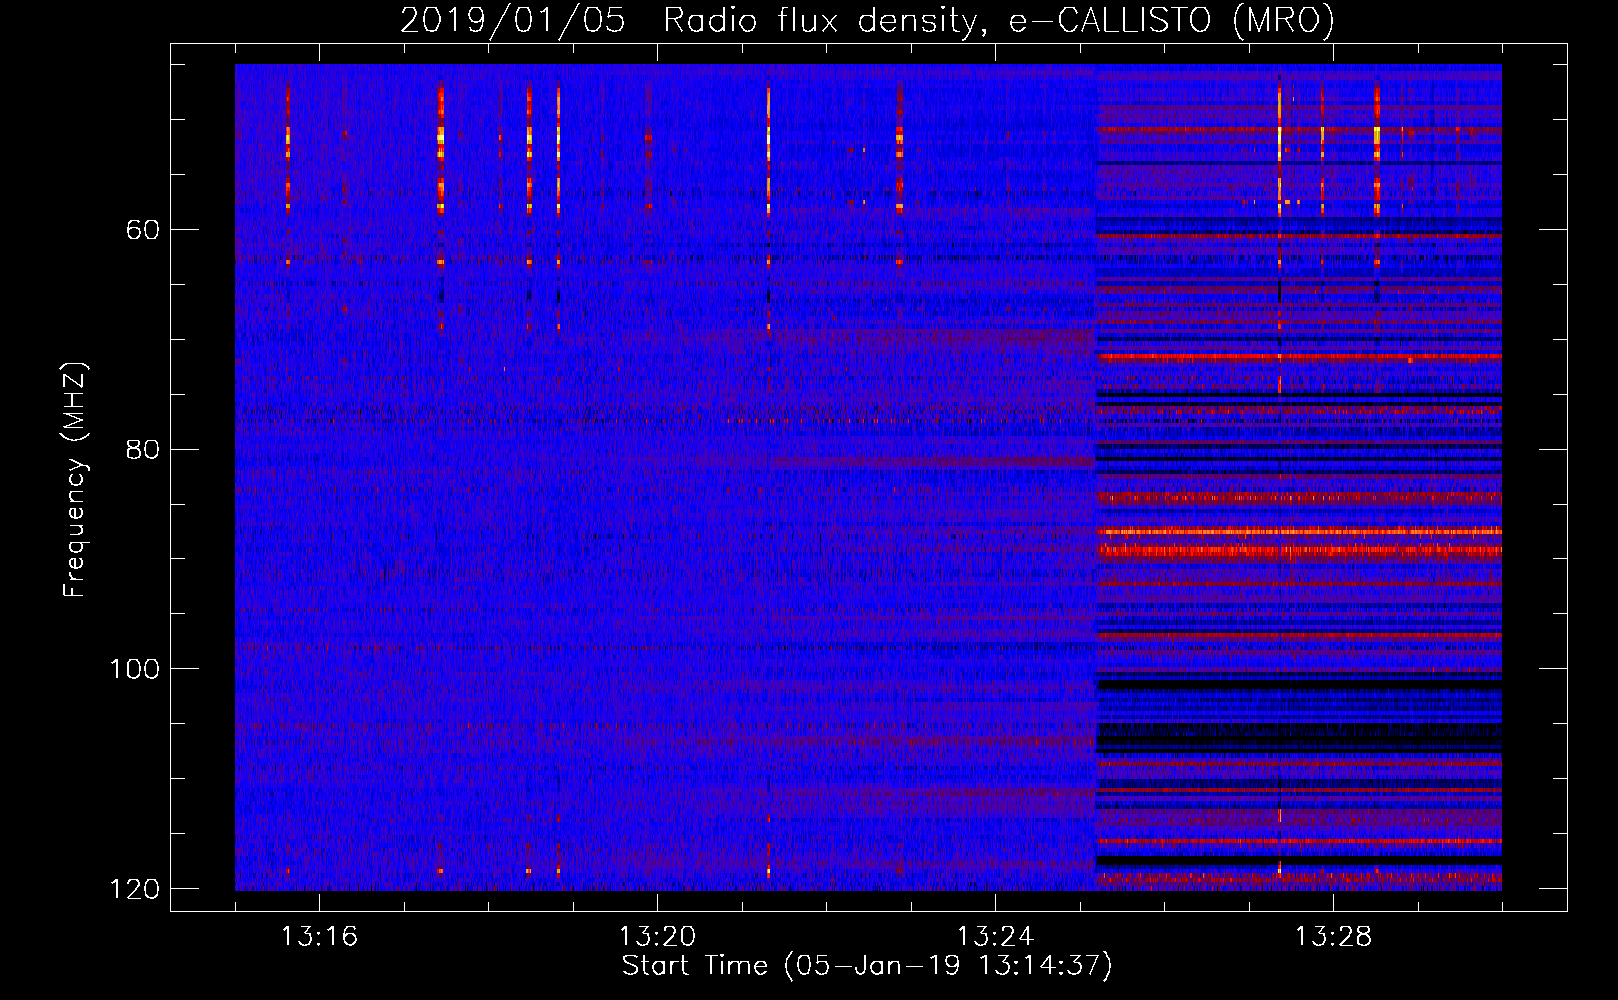Screen dimensions: 1618x1000
Task: Click the "60" frequency tick label
Action: click(143, 230)
